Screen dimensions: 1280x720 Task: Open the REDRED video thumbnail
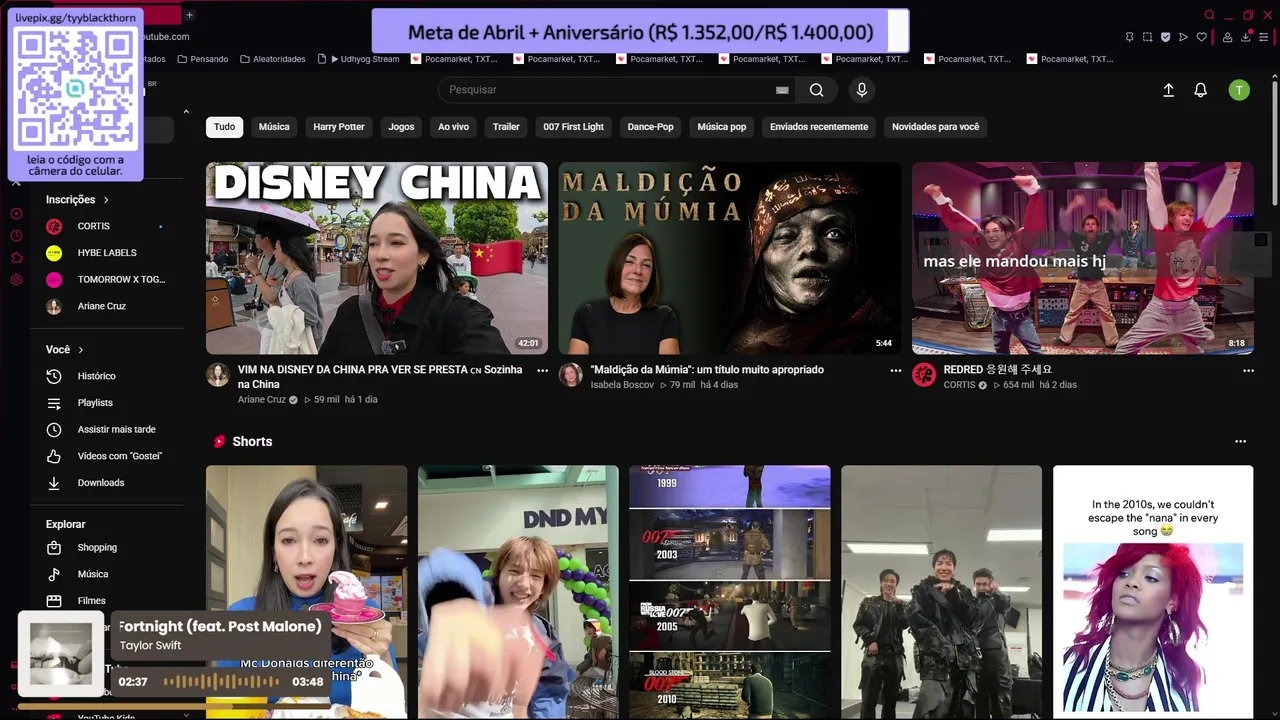(1083, 258)
